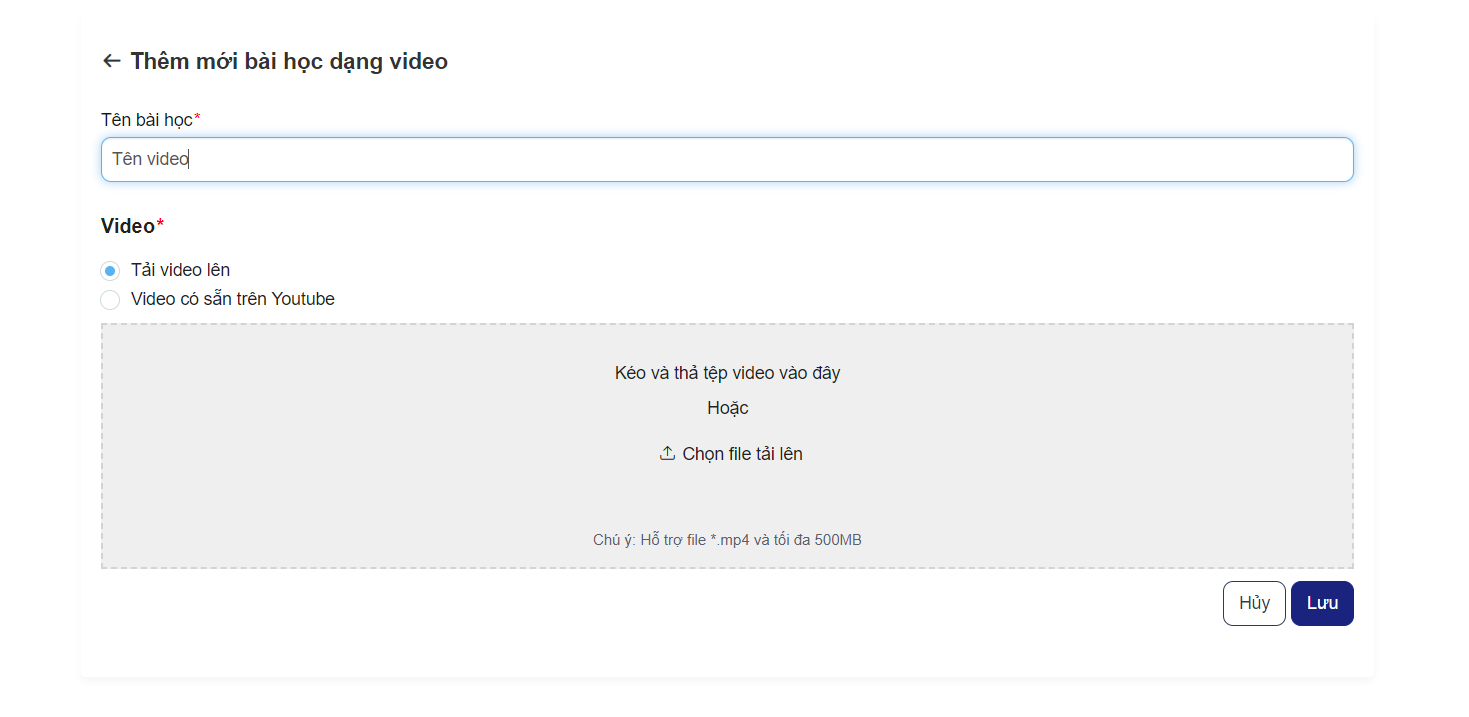Screen dimensions: 1469x717
Task: Click the 'Kéo và thả tệp video vào đây' text
Action: coord(727,373)
